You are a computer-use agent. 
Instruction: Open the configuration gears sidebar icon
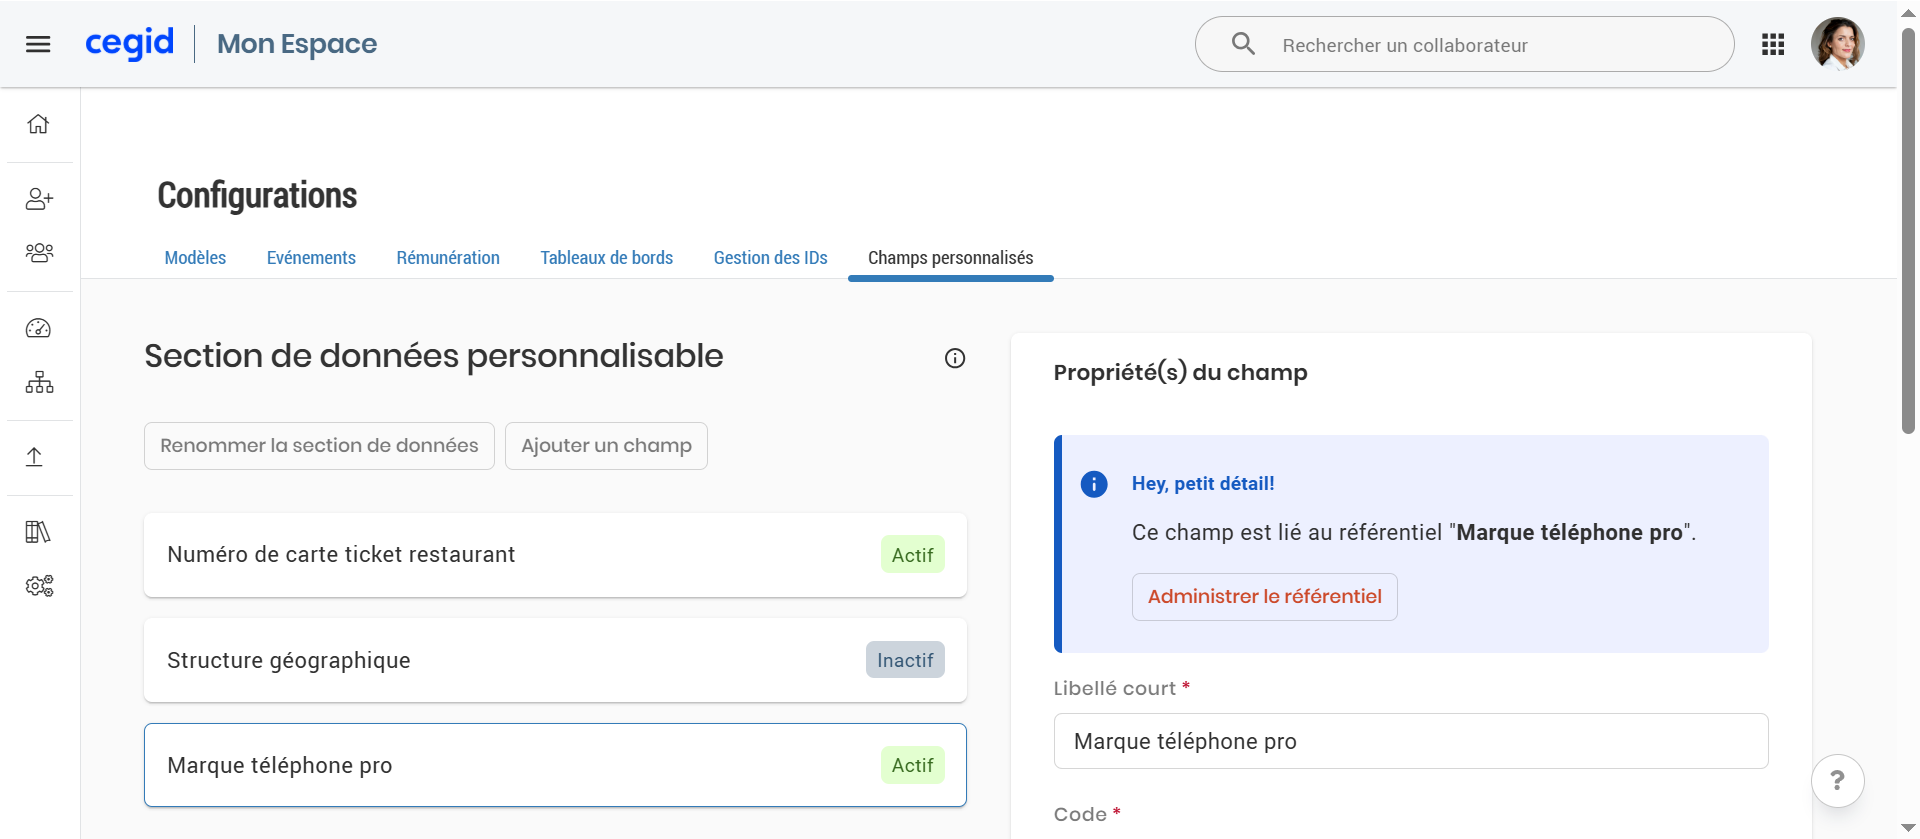click(39, 586)
